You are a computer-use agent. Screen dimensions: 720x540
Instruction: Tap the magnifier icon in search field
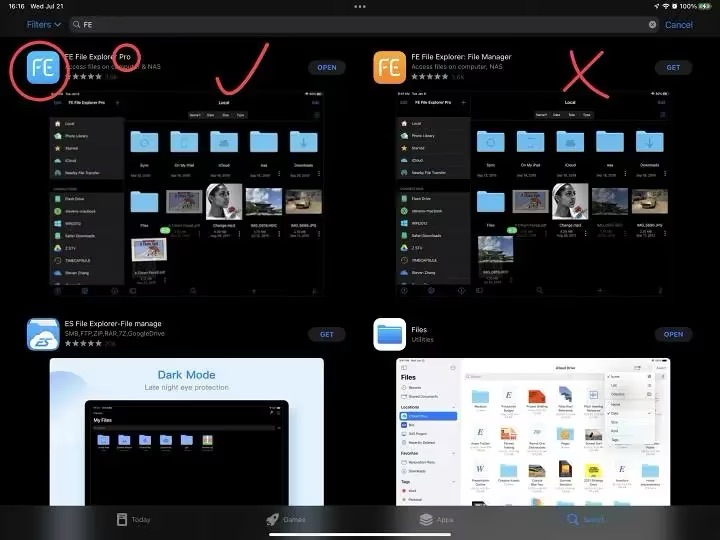click(x=77, y=24)
